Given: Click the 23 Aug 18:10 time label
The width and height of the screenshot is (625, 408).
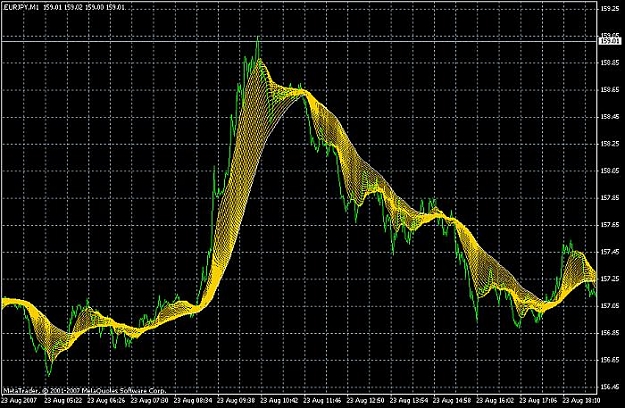Looking at the screenshot, I should [x=582, y=400].
